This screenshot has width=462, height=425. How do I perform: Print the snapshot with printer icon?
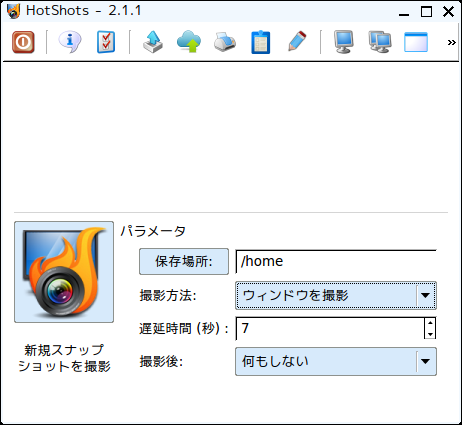tap(225, 42)
